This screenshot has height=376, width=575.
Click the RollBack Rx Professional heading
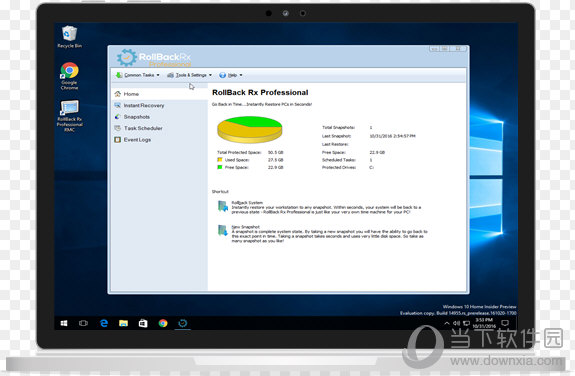pos(260,92)
